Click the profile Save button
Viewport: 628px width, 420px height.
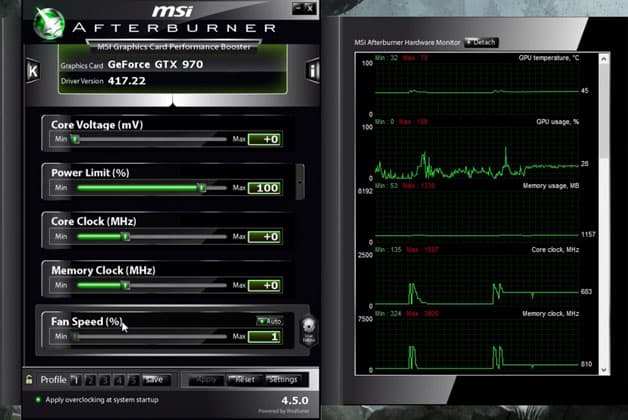[155, 380]
